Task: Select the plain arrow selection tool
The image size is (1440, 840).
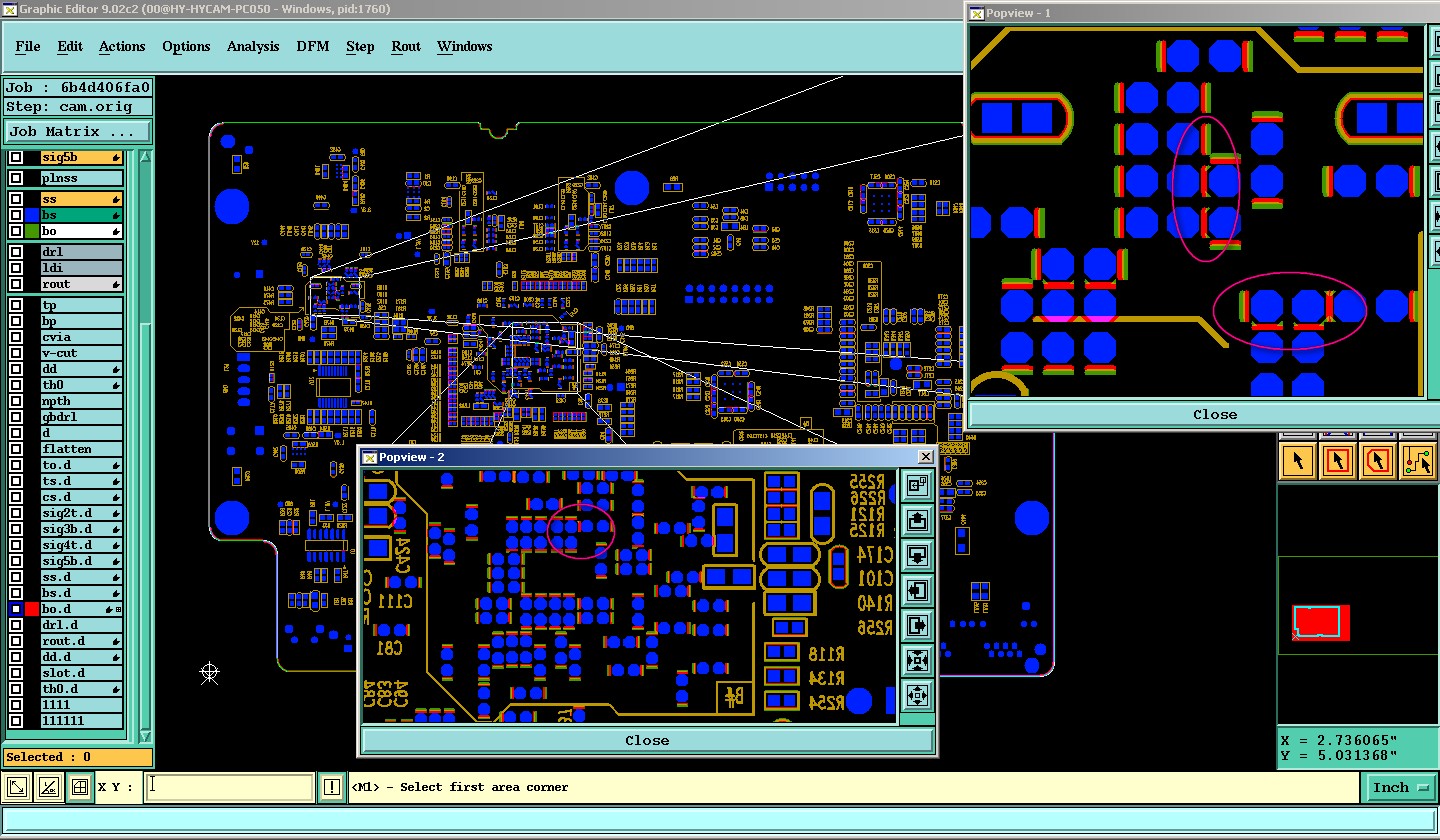Action: pyautogui.click(x=1298, y=461)
